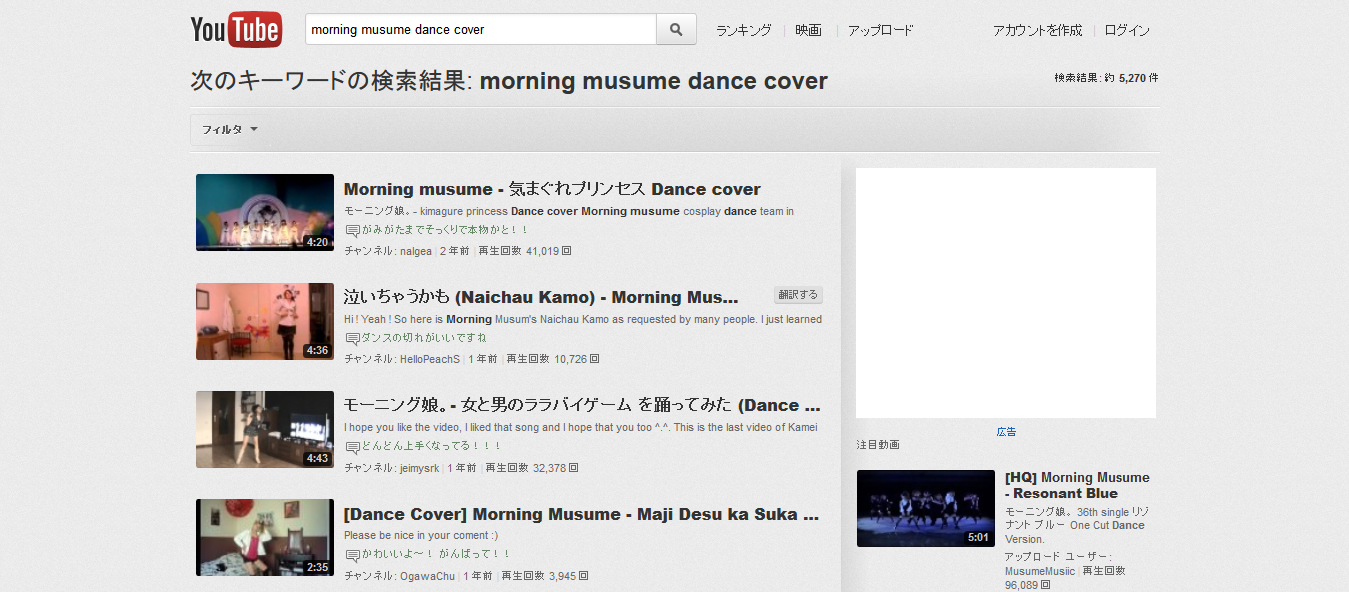Open the ランキング menu item
The image size is (1349, 592).
743,30
